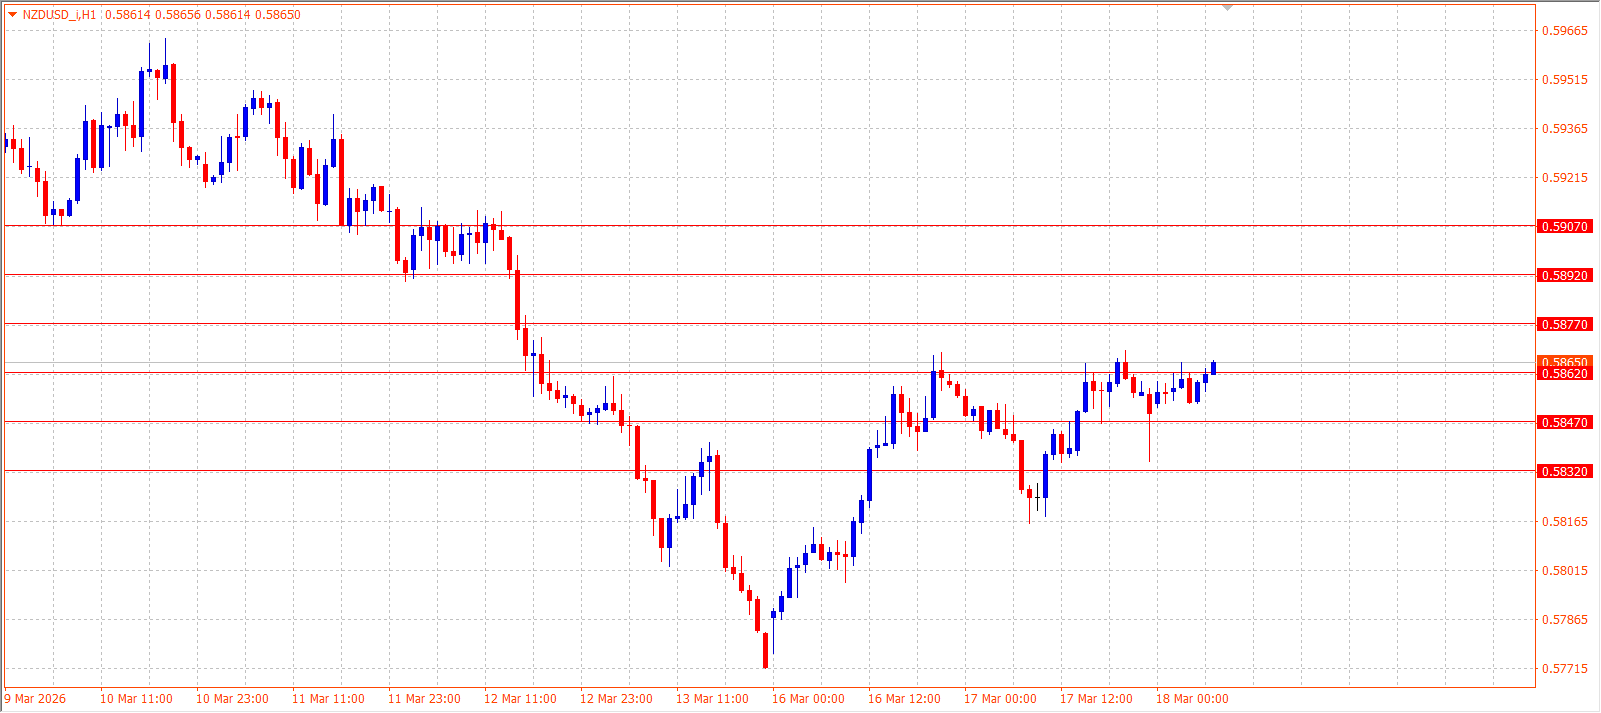The width and height of the screenshot is (1601, 713).
Task: Click the 0.57865 price scale value
Action: click(1564, 620)
